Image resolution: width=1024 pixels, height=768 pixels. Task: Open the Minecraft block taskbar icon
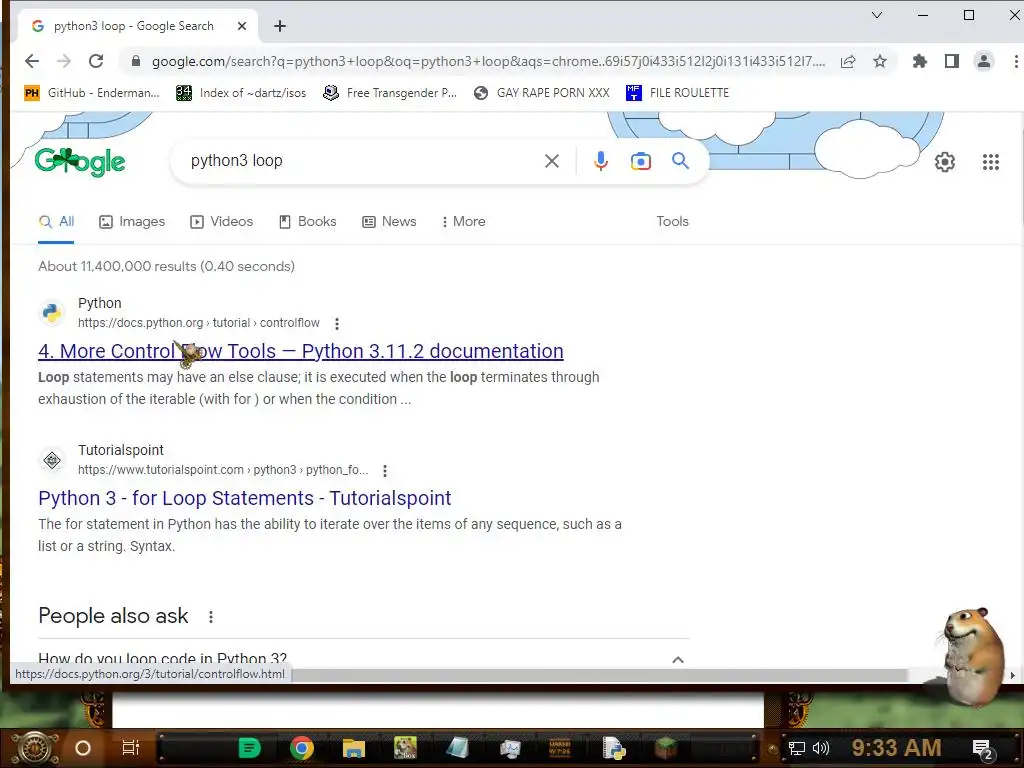coord(666,748)
